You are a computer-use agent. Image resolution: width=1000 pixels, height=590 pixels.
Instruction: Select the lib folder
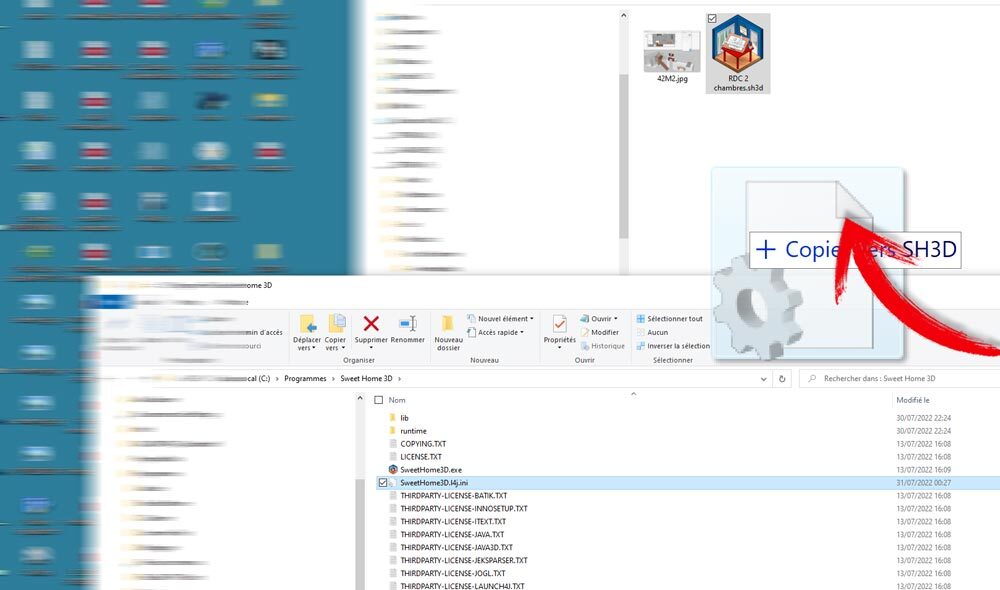[x=404, y=418]
